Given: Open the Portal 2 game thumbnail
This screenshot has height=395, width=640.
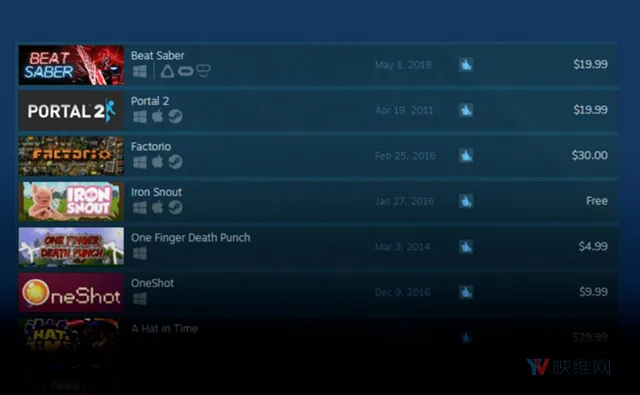Looking at the screenshot, I should pyautogui.click(x=71, y=110).
